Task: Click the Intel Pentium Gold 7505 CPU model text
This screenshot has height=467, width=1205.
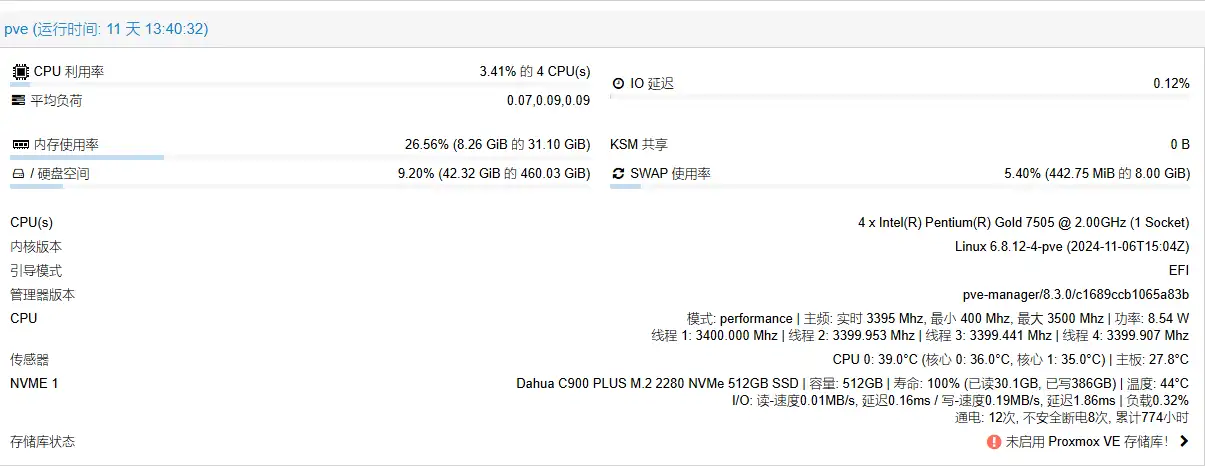Action: click(1023, 223)
